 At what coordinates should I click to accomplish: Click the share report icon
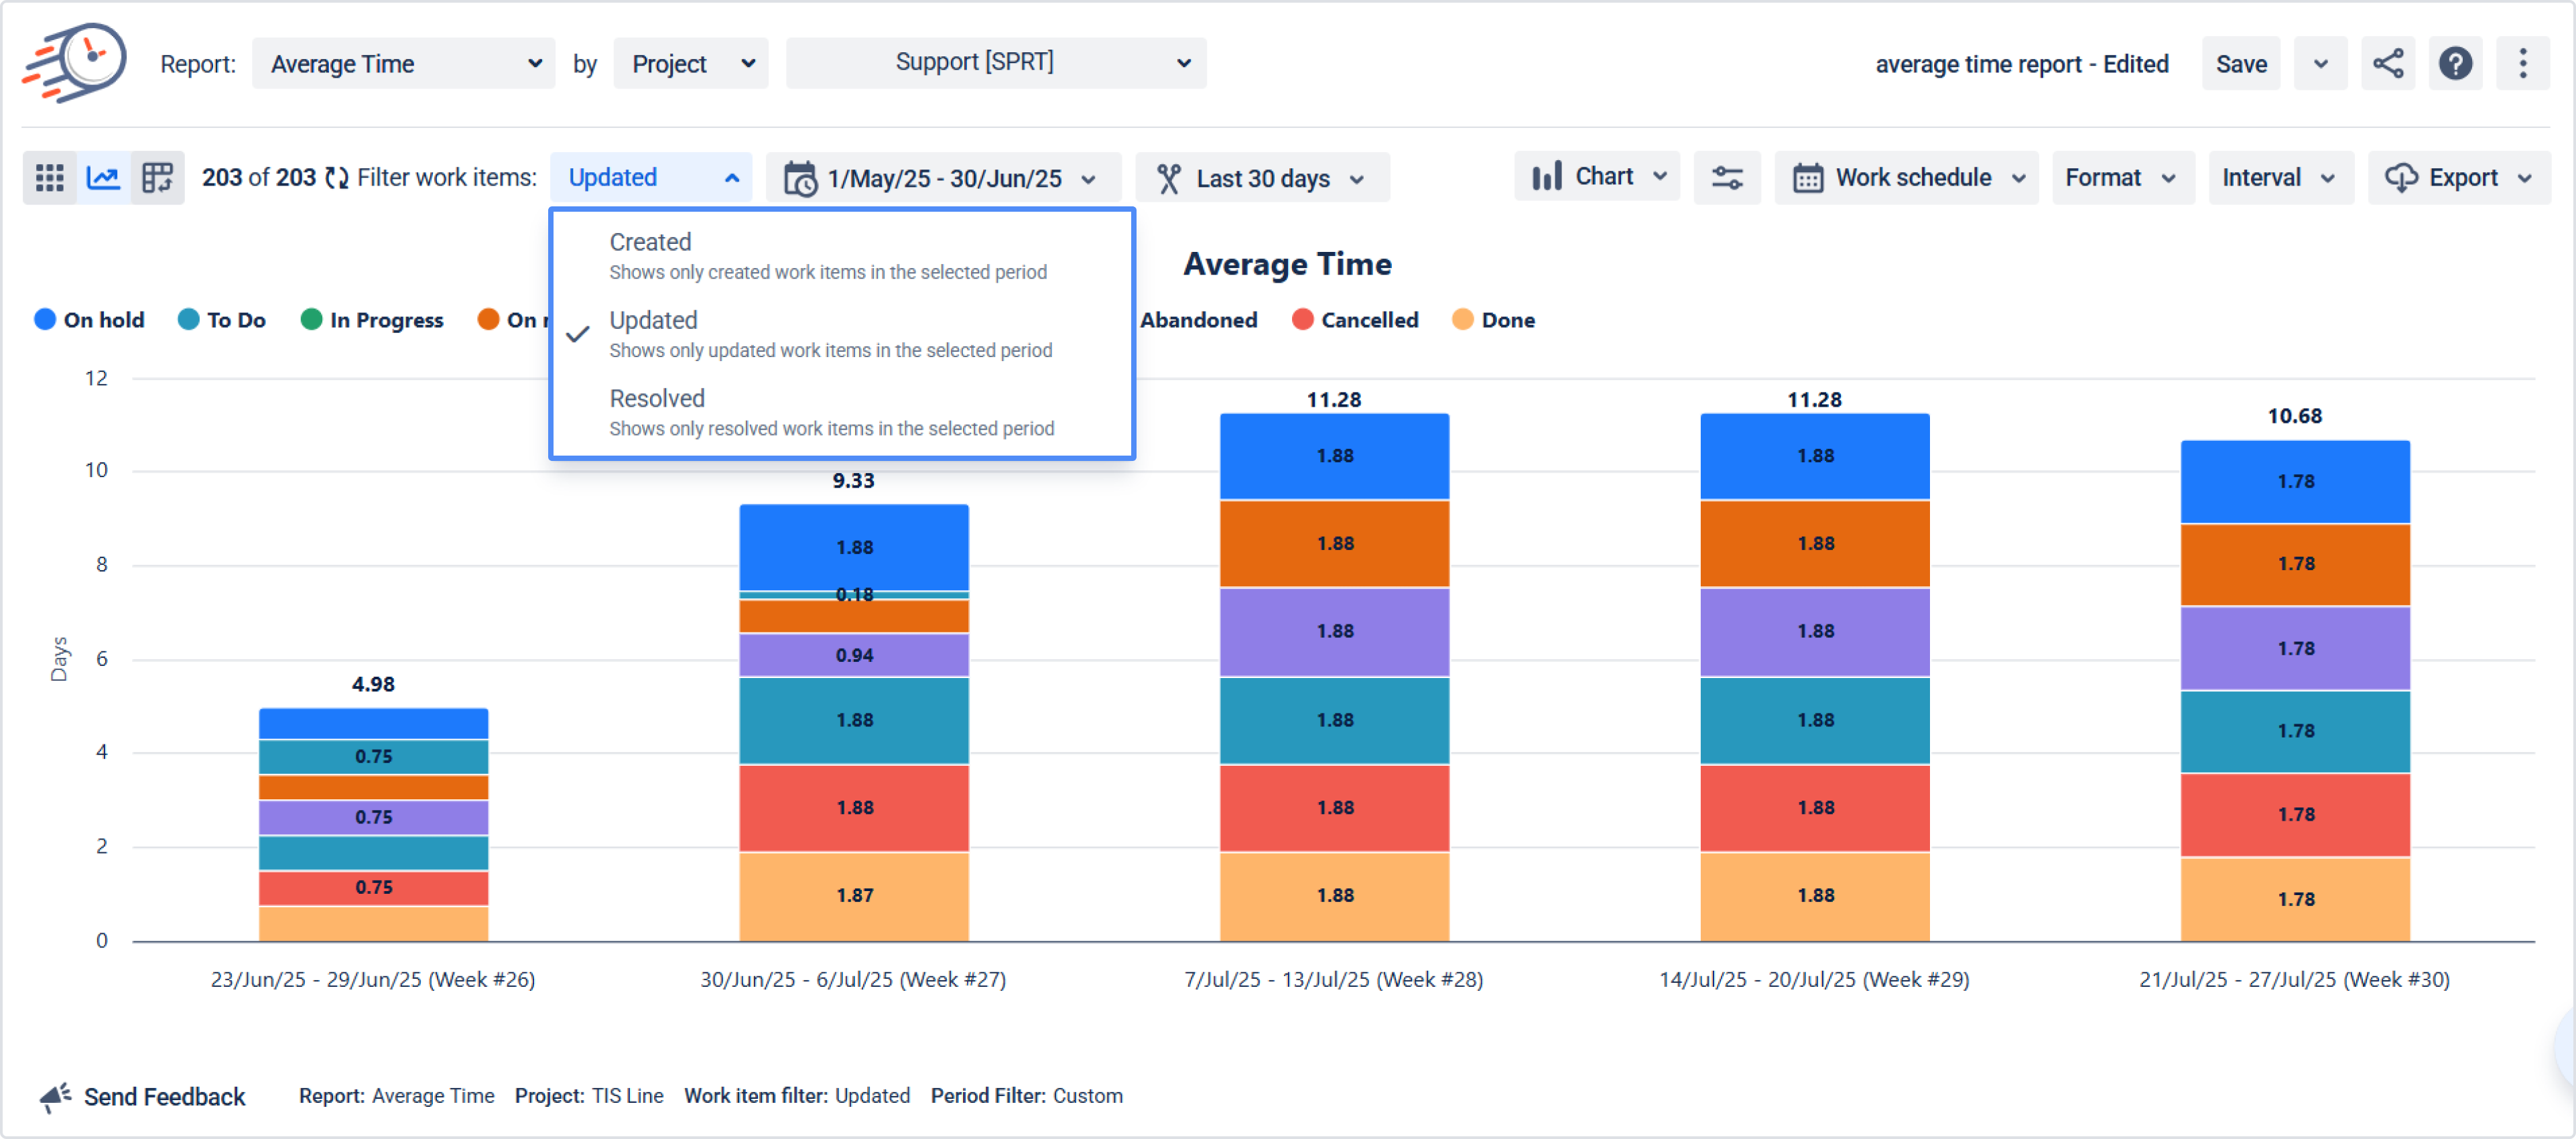(2388, 64)
